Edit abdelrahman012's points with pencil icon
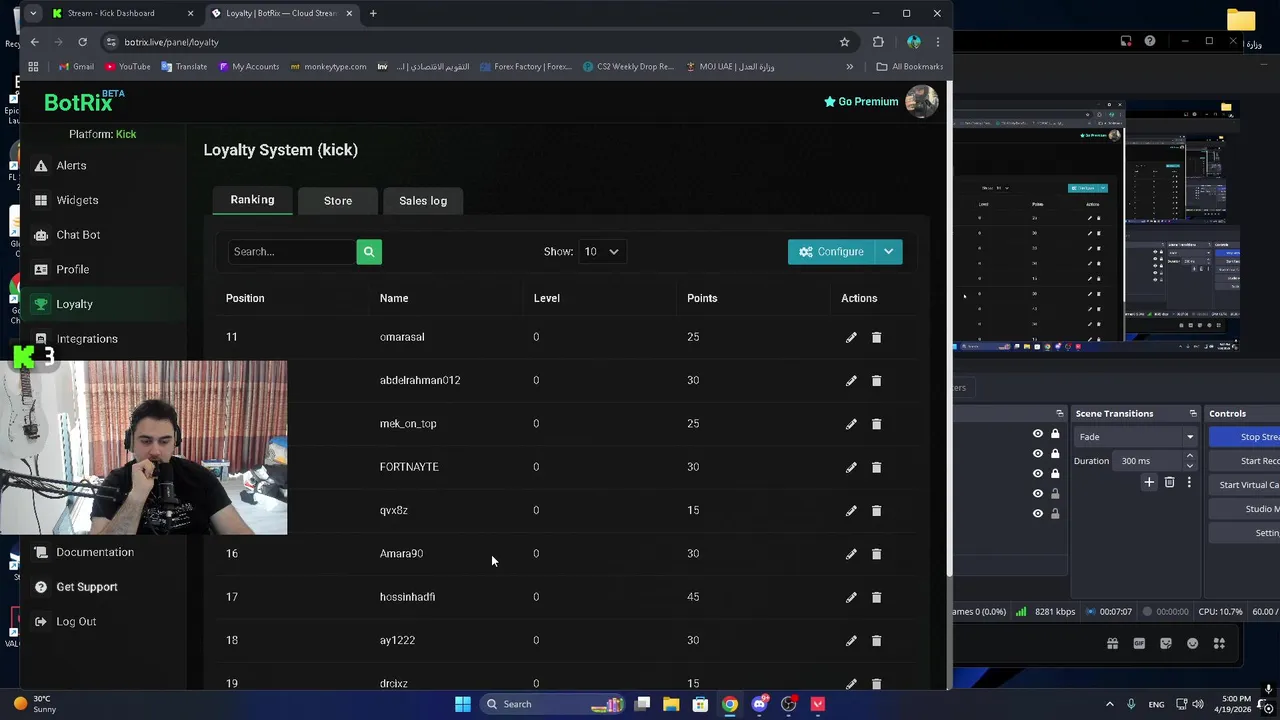 coord(851,381)
